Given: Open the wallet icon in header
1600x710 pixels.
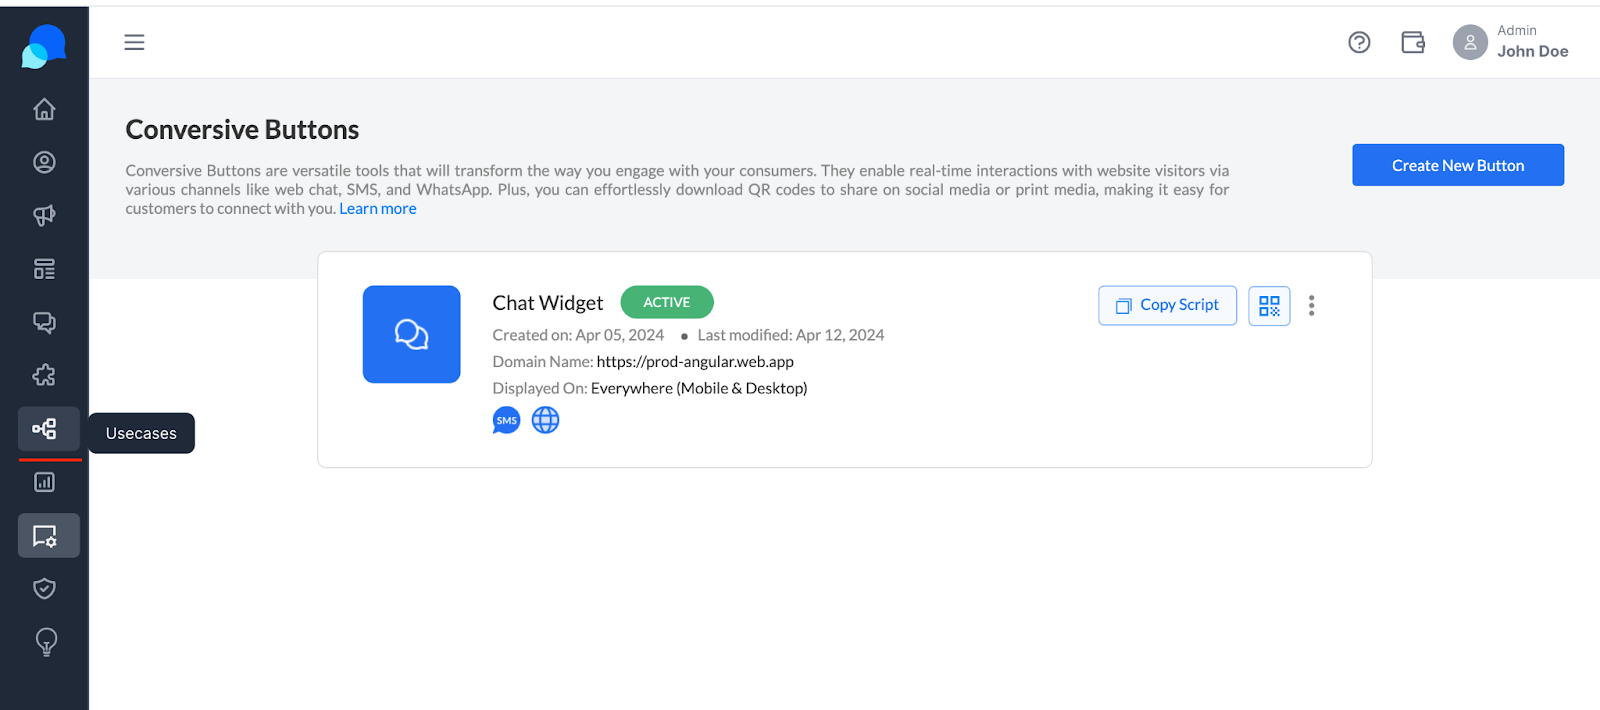Looking at the screenshot, I should 1413,42.
